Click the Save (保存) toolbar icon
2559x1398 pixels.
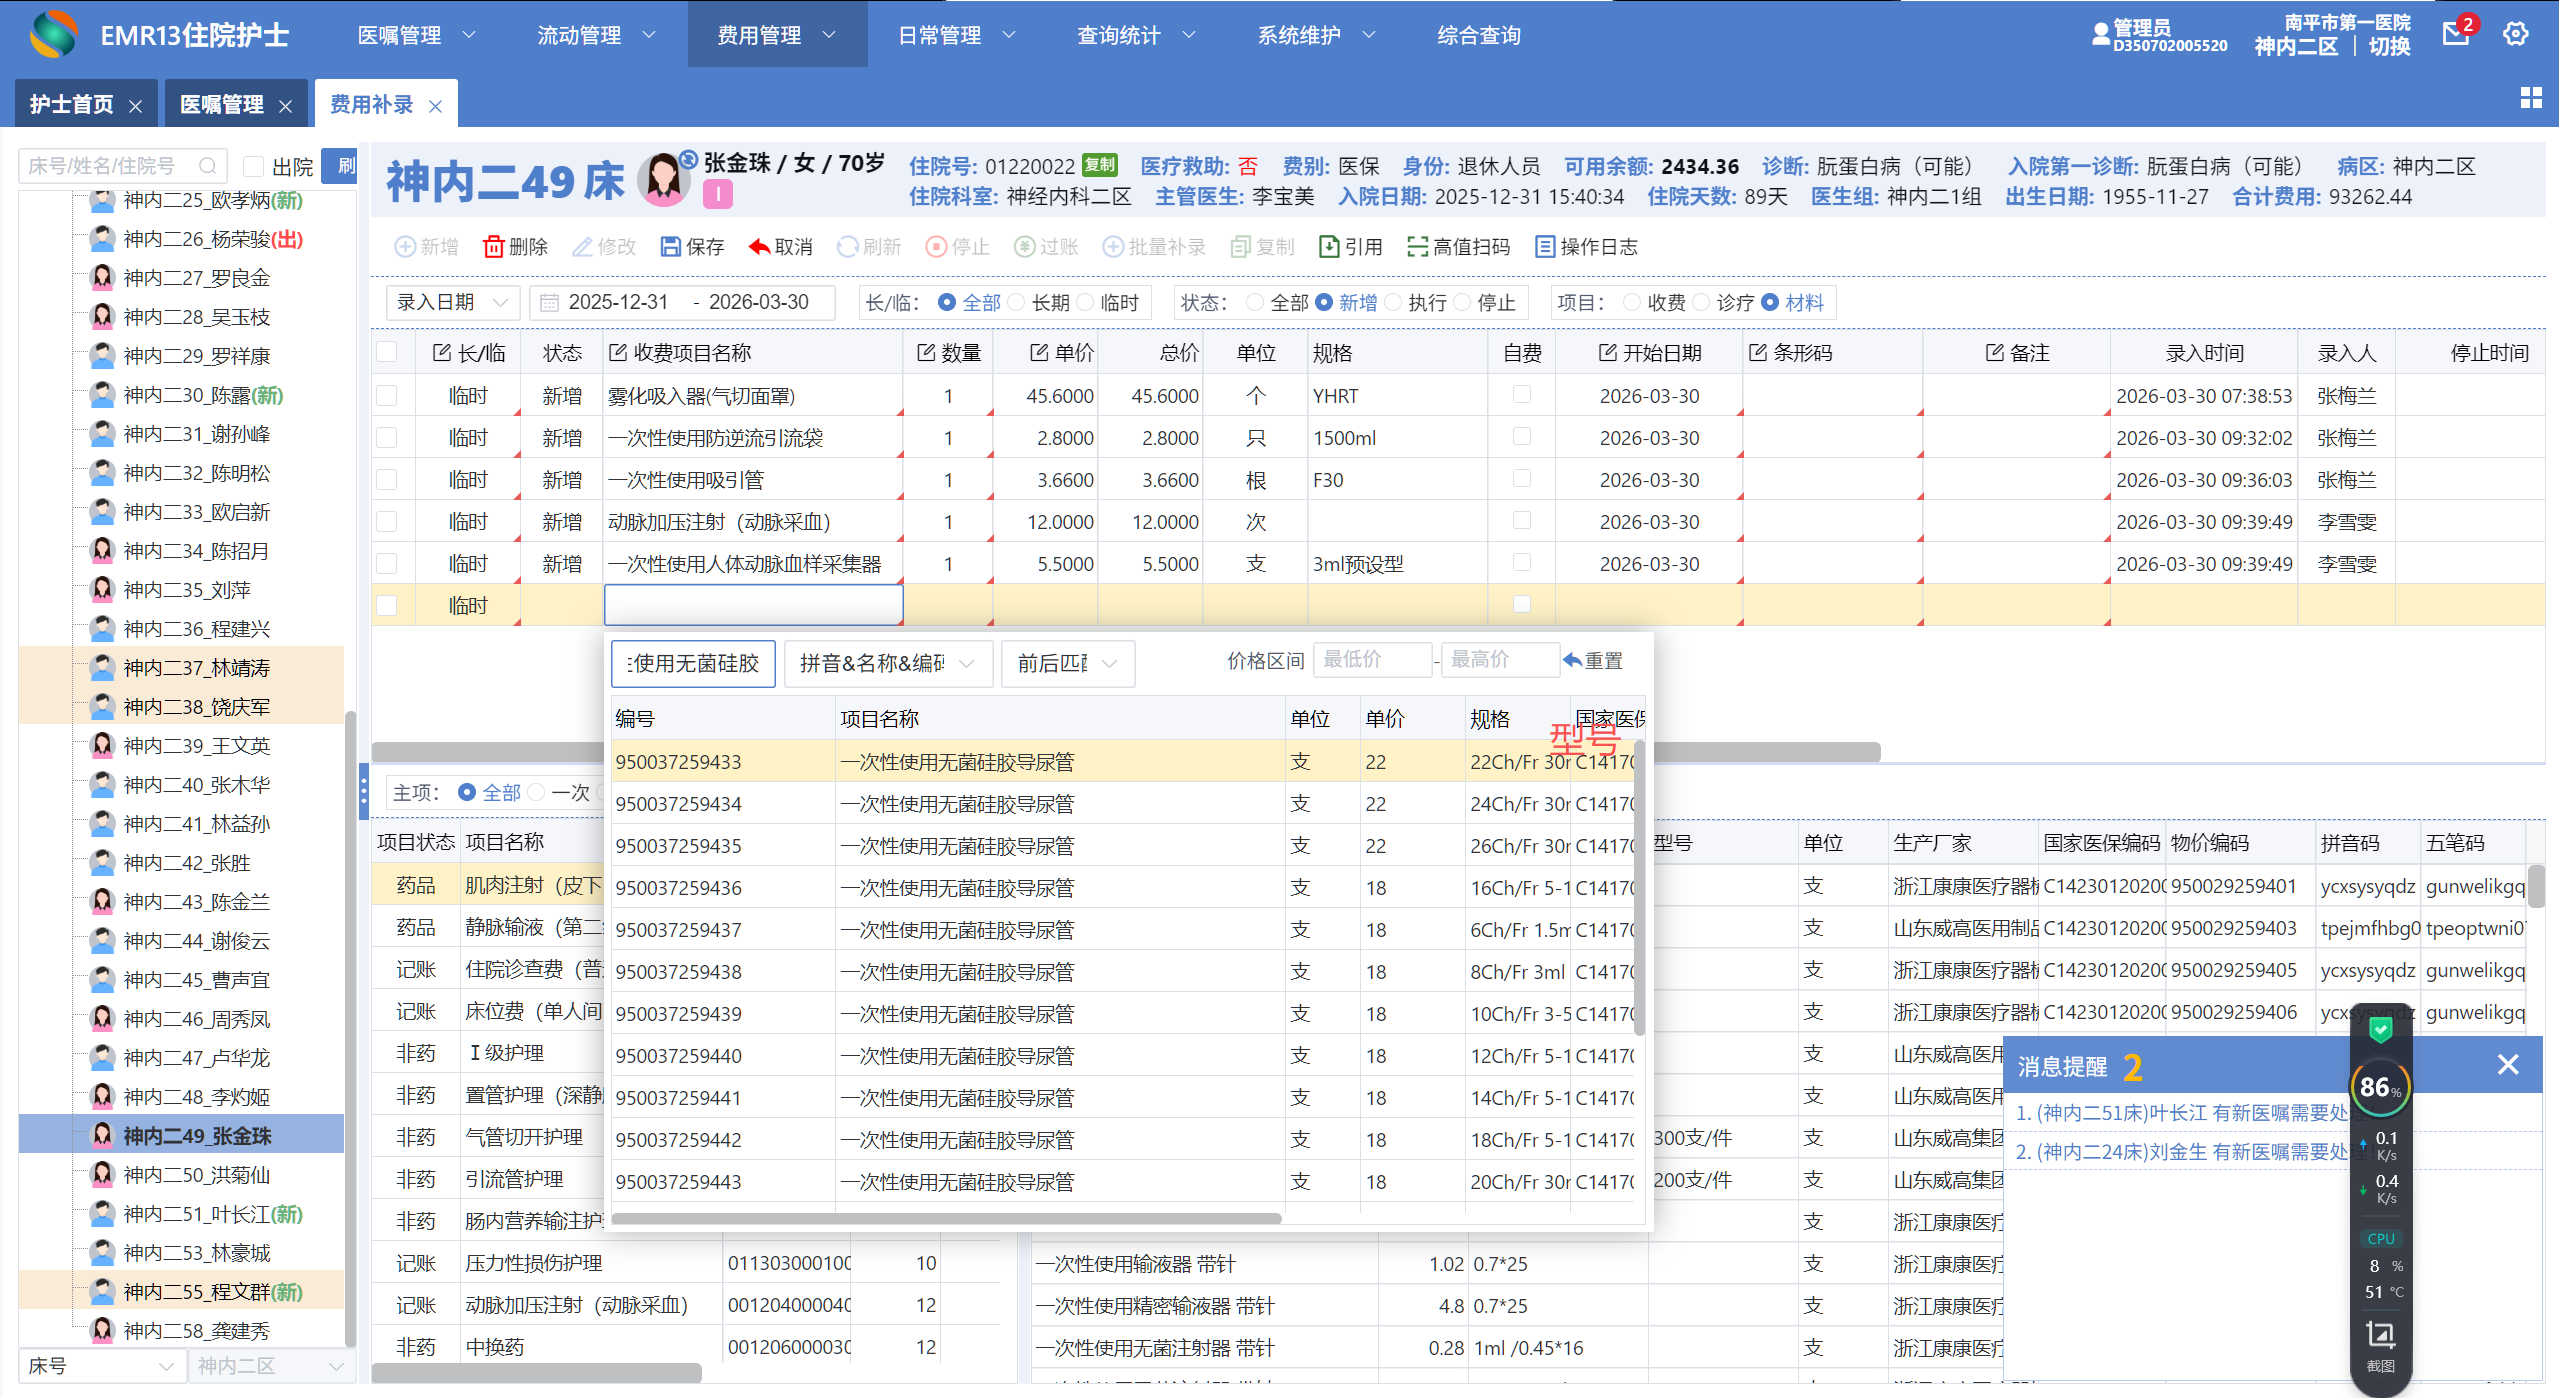pyautogui.click(x=670, y=247)
